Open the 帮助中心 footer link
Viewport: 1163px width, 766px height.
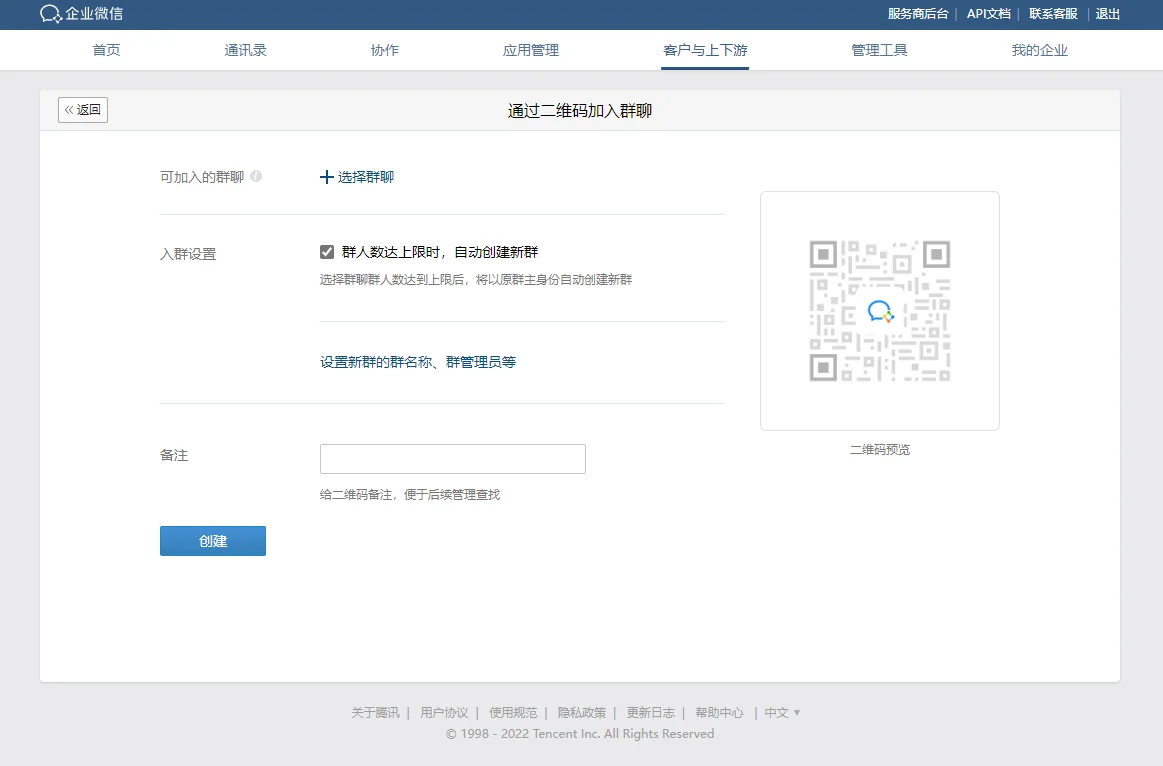(719, 713)
